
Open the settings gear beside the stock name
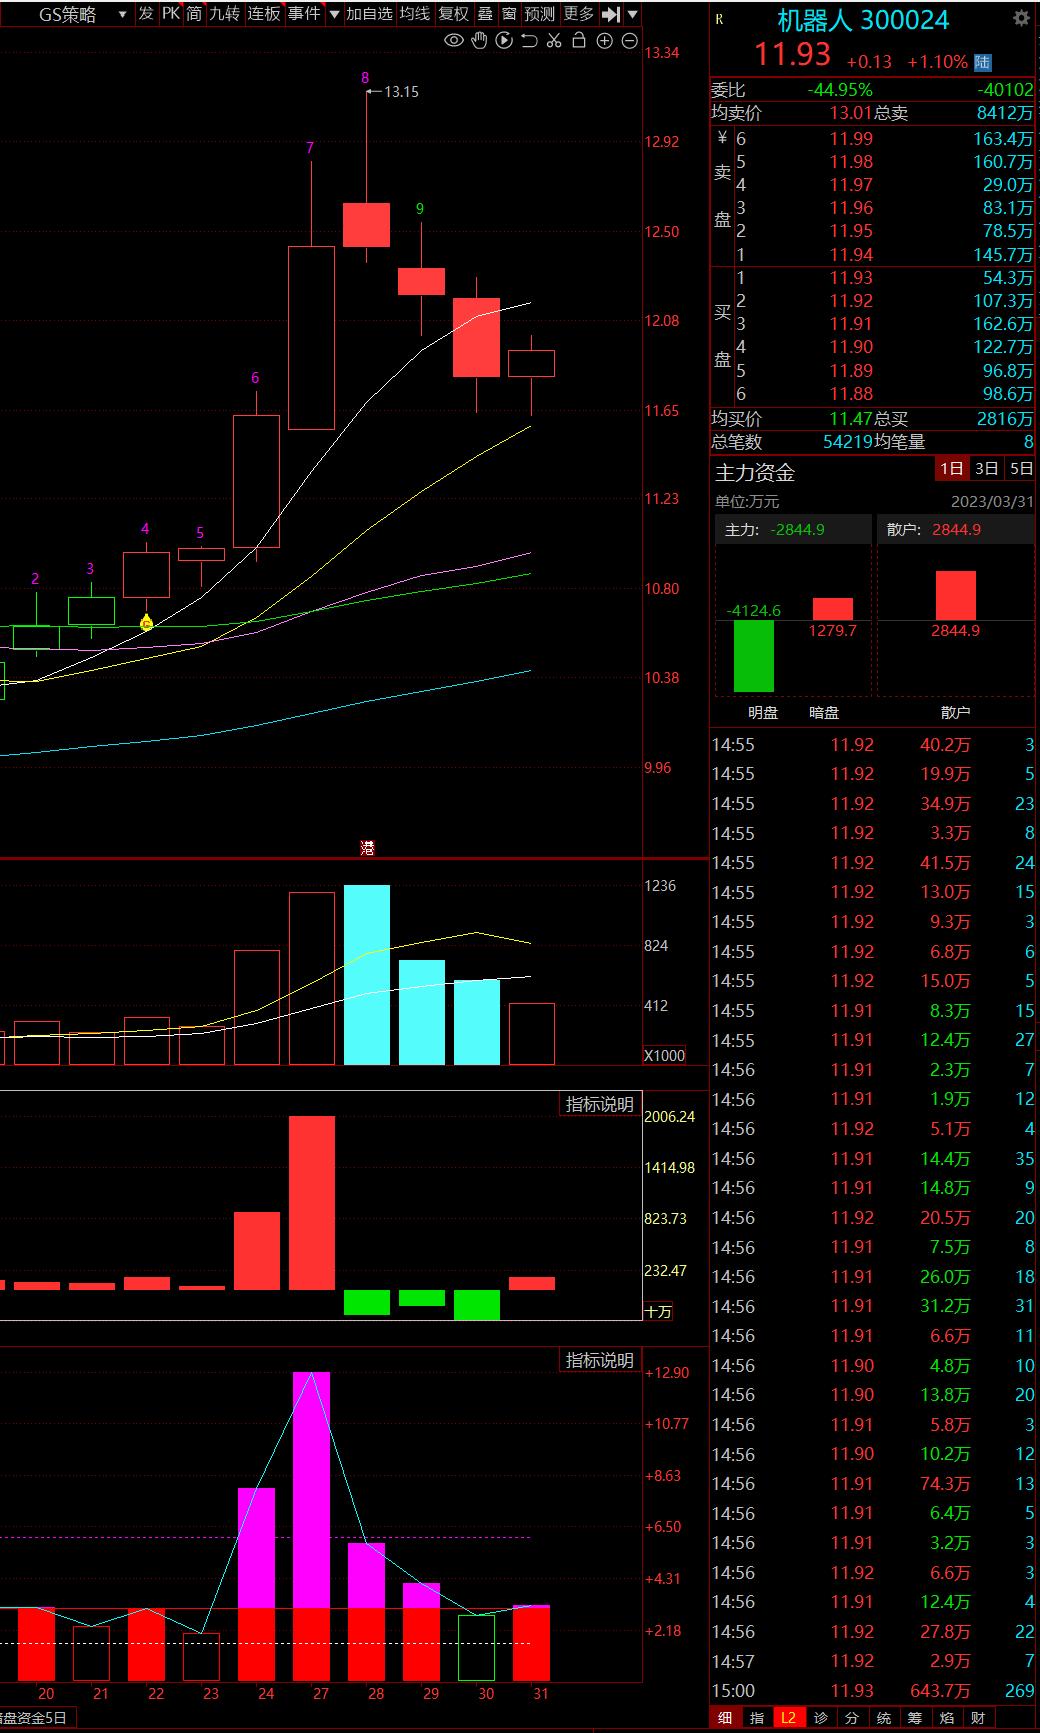[x=1021, y=19]
